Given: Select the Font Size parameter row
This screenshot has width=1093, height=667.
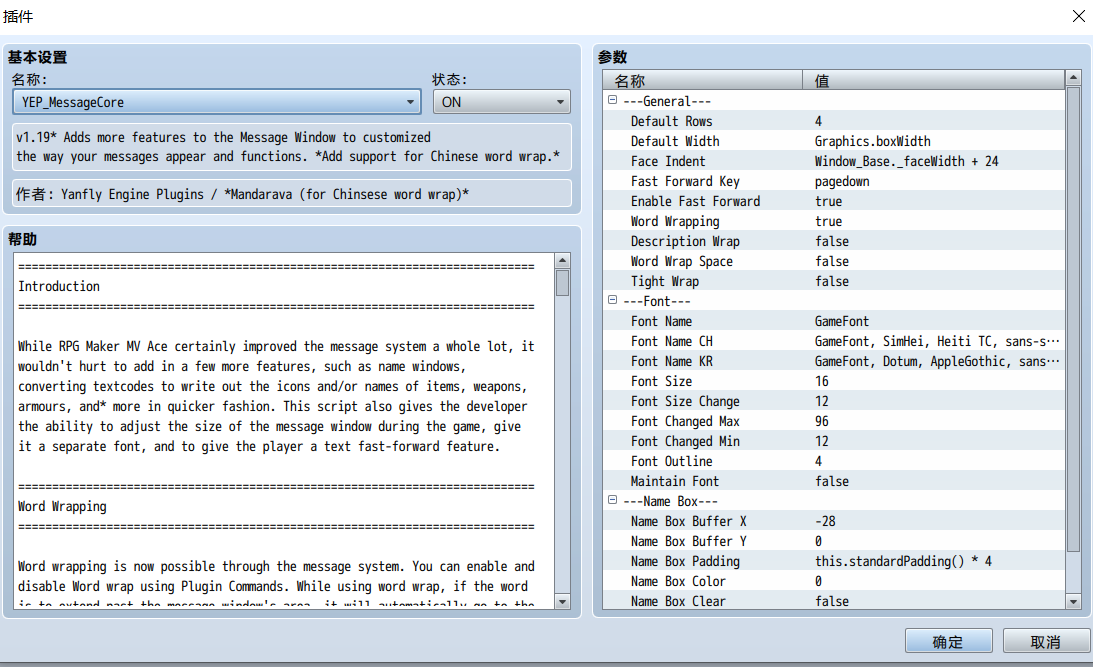Looking at the screenshot, I should click(x=834, y=381).
